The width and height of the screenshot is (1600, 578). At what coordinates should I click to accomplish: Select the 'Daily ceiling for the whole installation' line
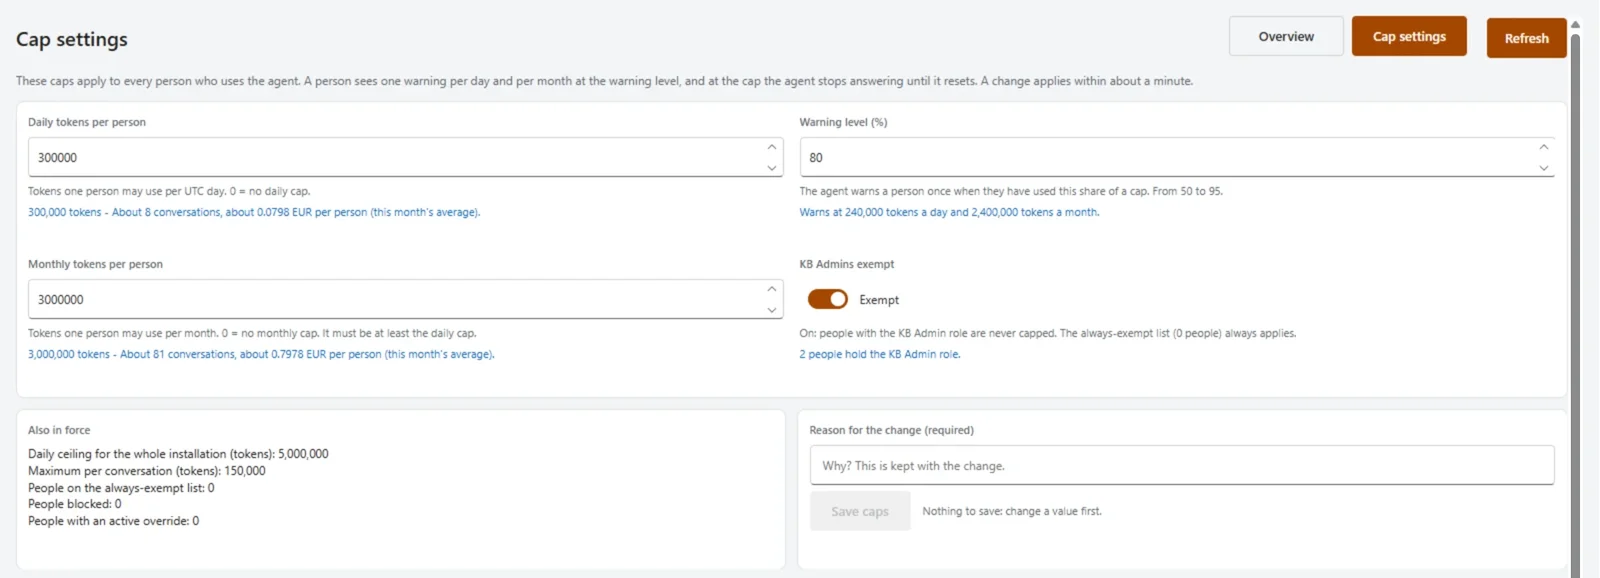[x=178, y=454]
